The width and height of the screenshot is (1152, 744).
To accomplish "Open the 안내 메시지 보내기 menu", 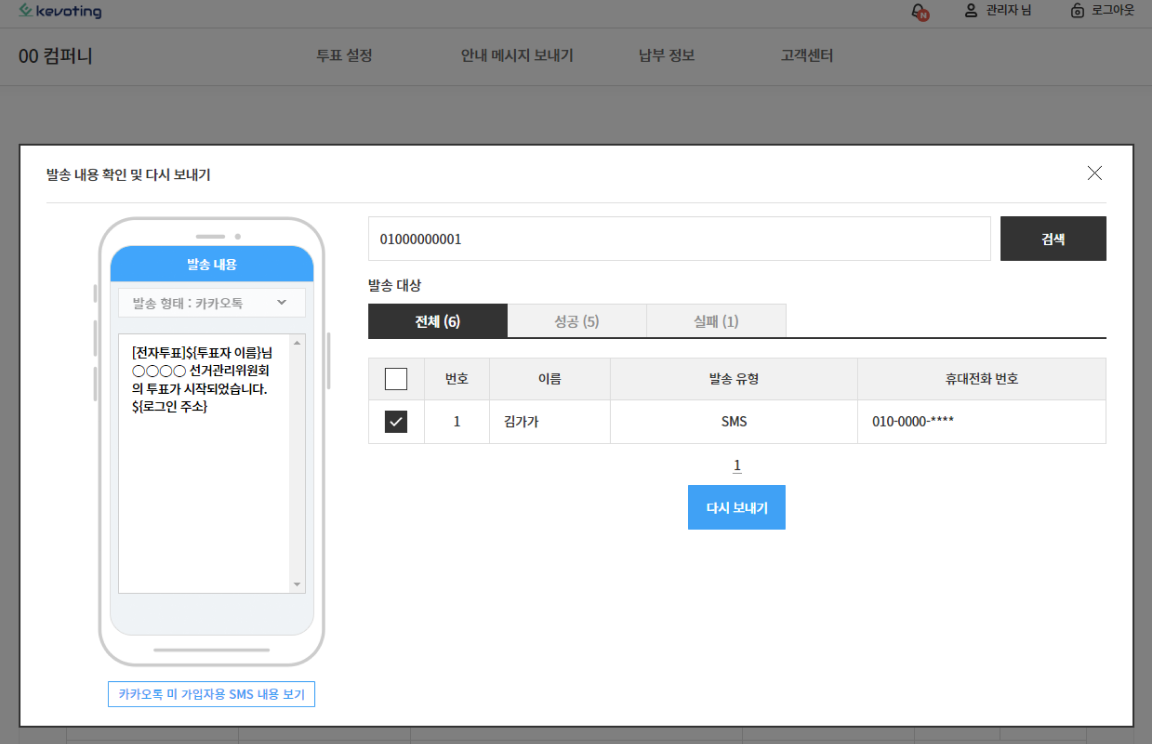I will pyautogui.click(x=517, y=56).
